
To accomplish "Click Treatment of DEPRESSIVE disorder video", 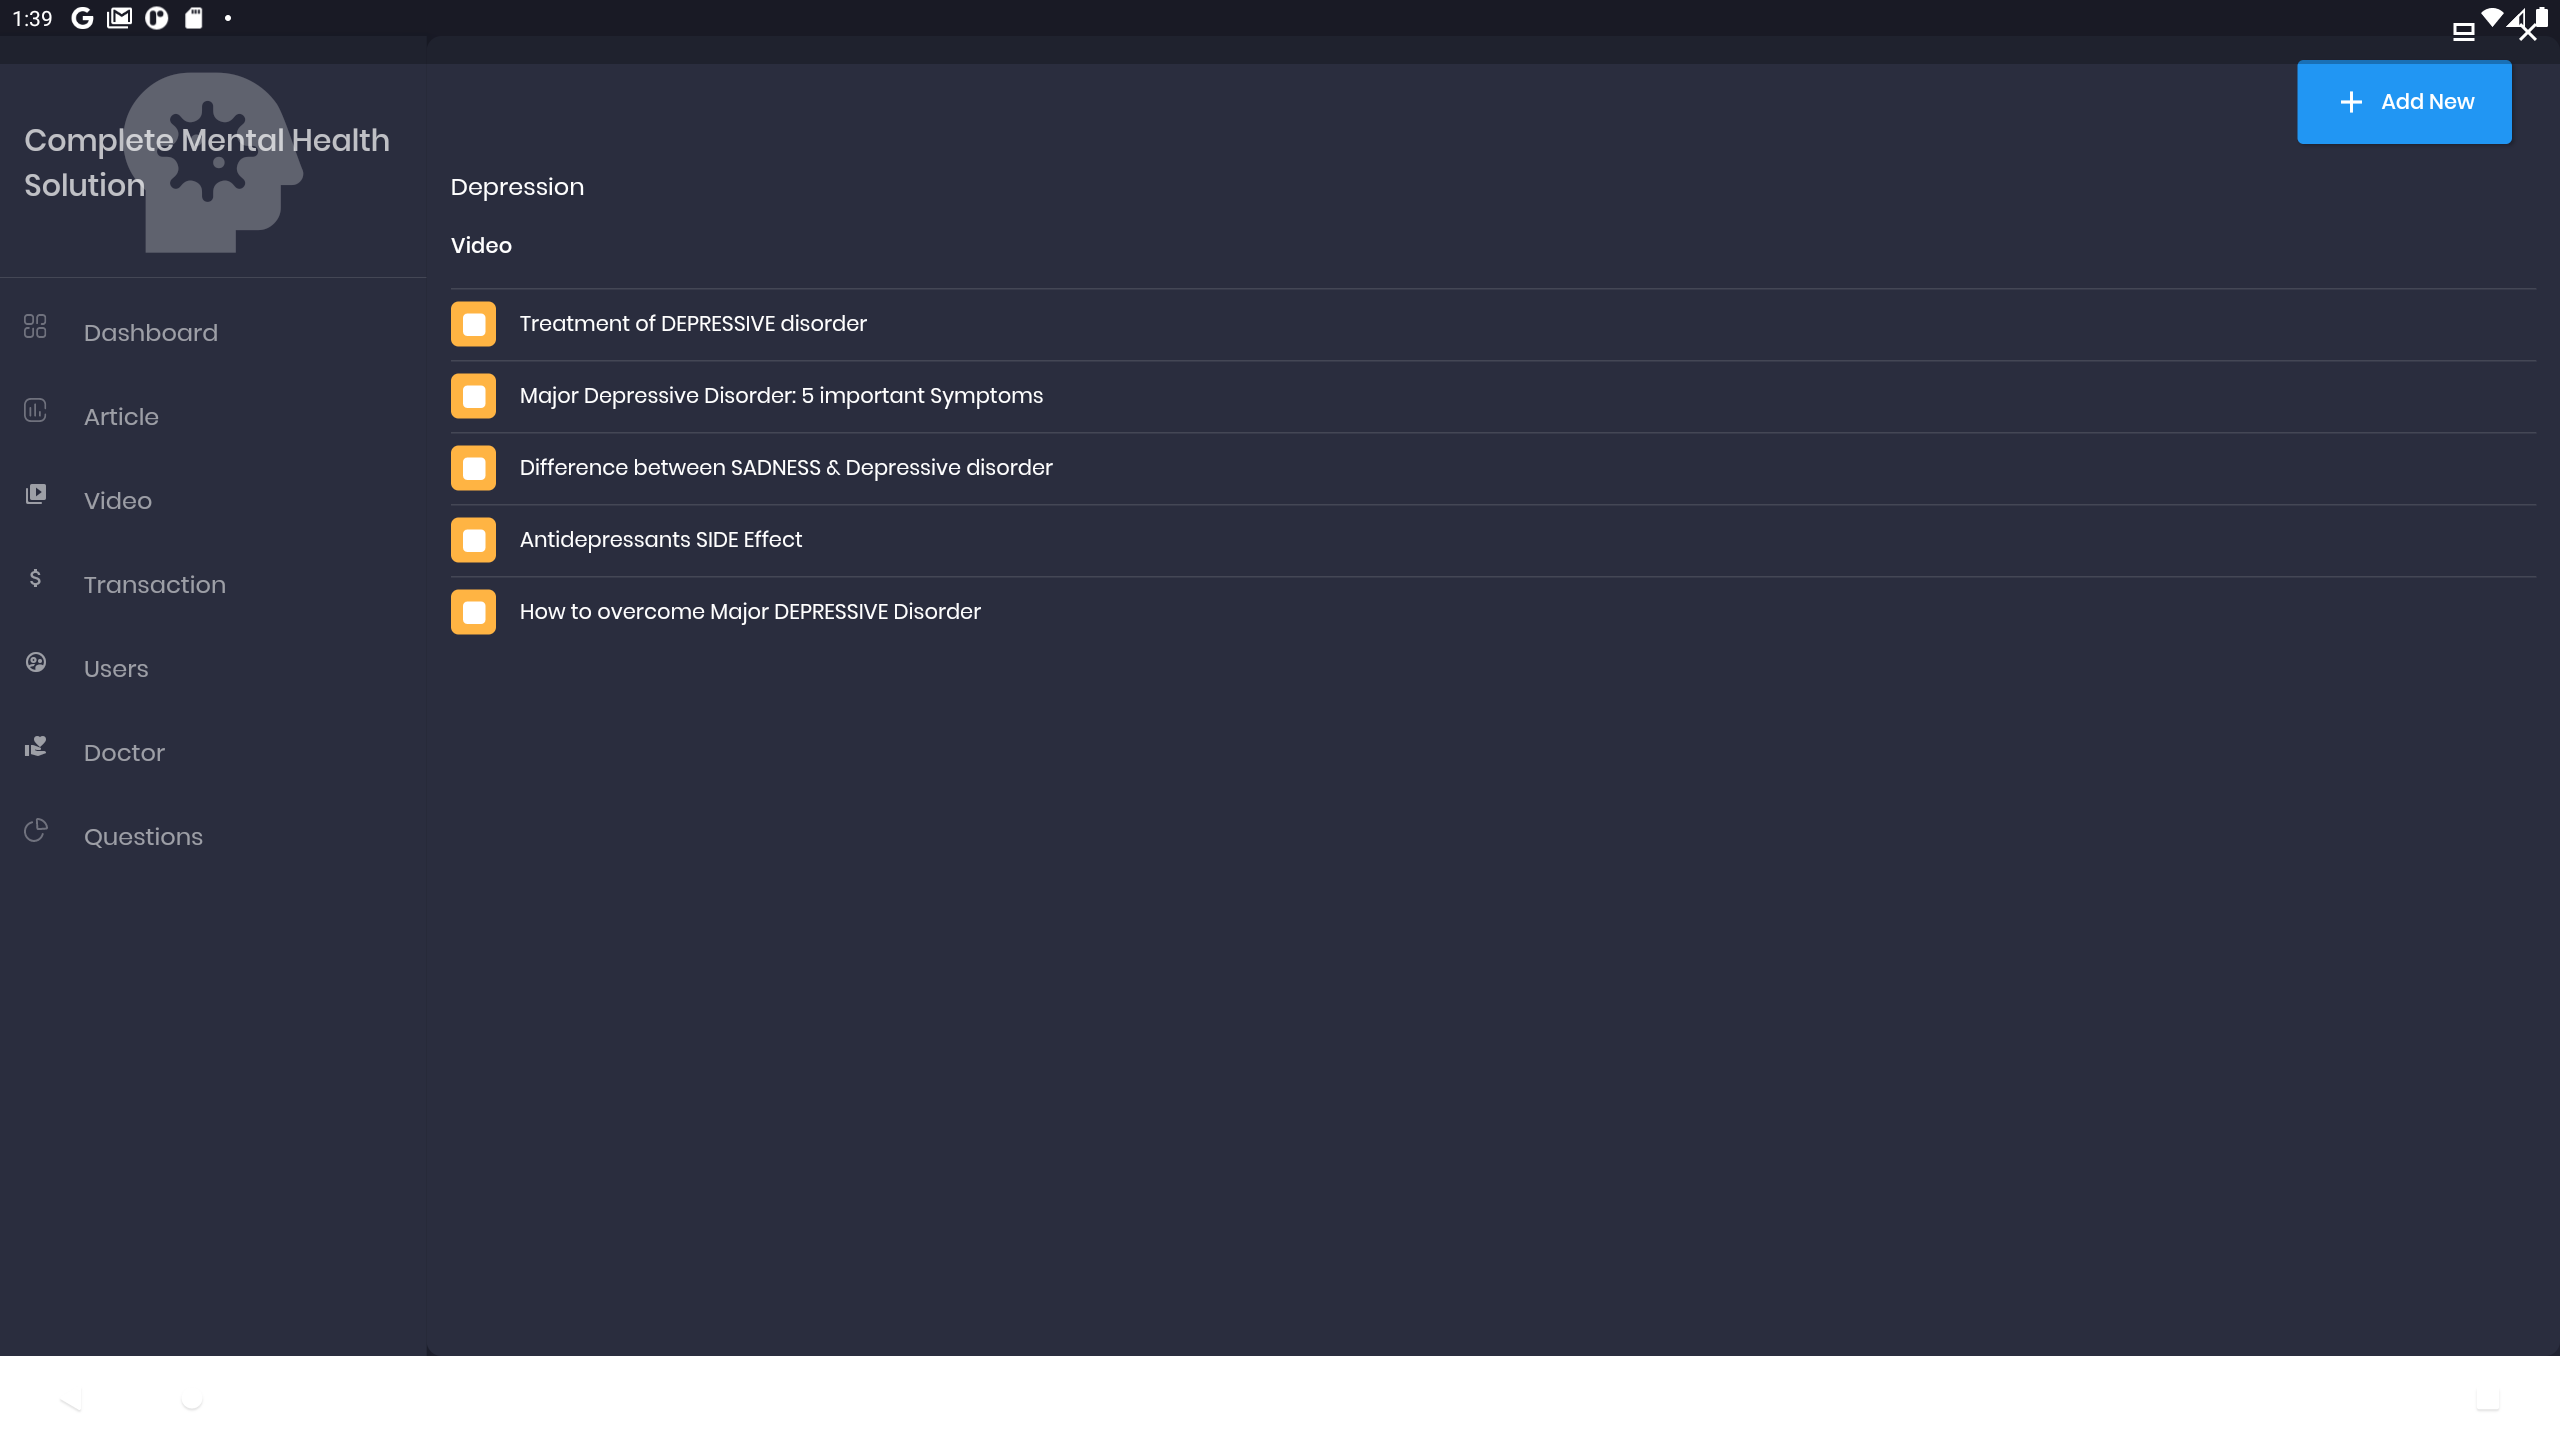I will [x=695, y=322].
